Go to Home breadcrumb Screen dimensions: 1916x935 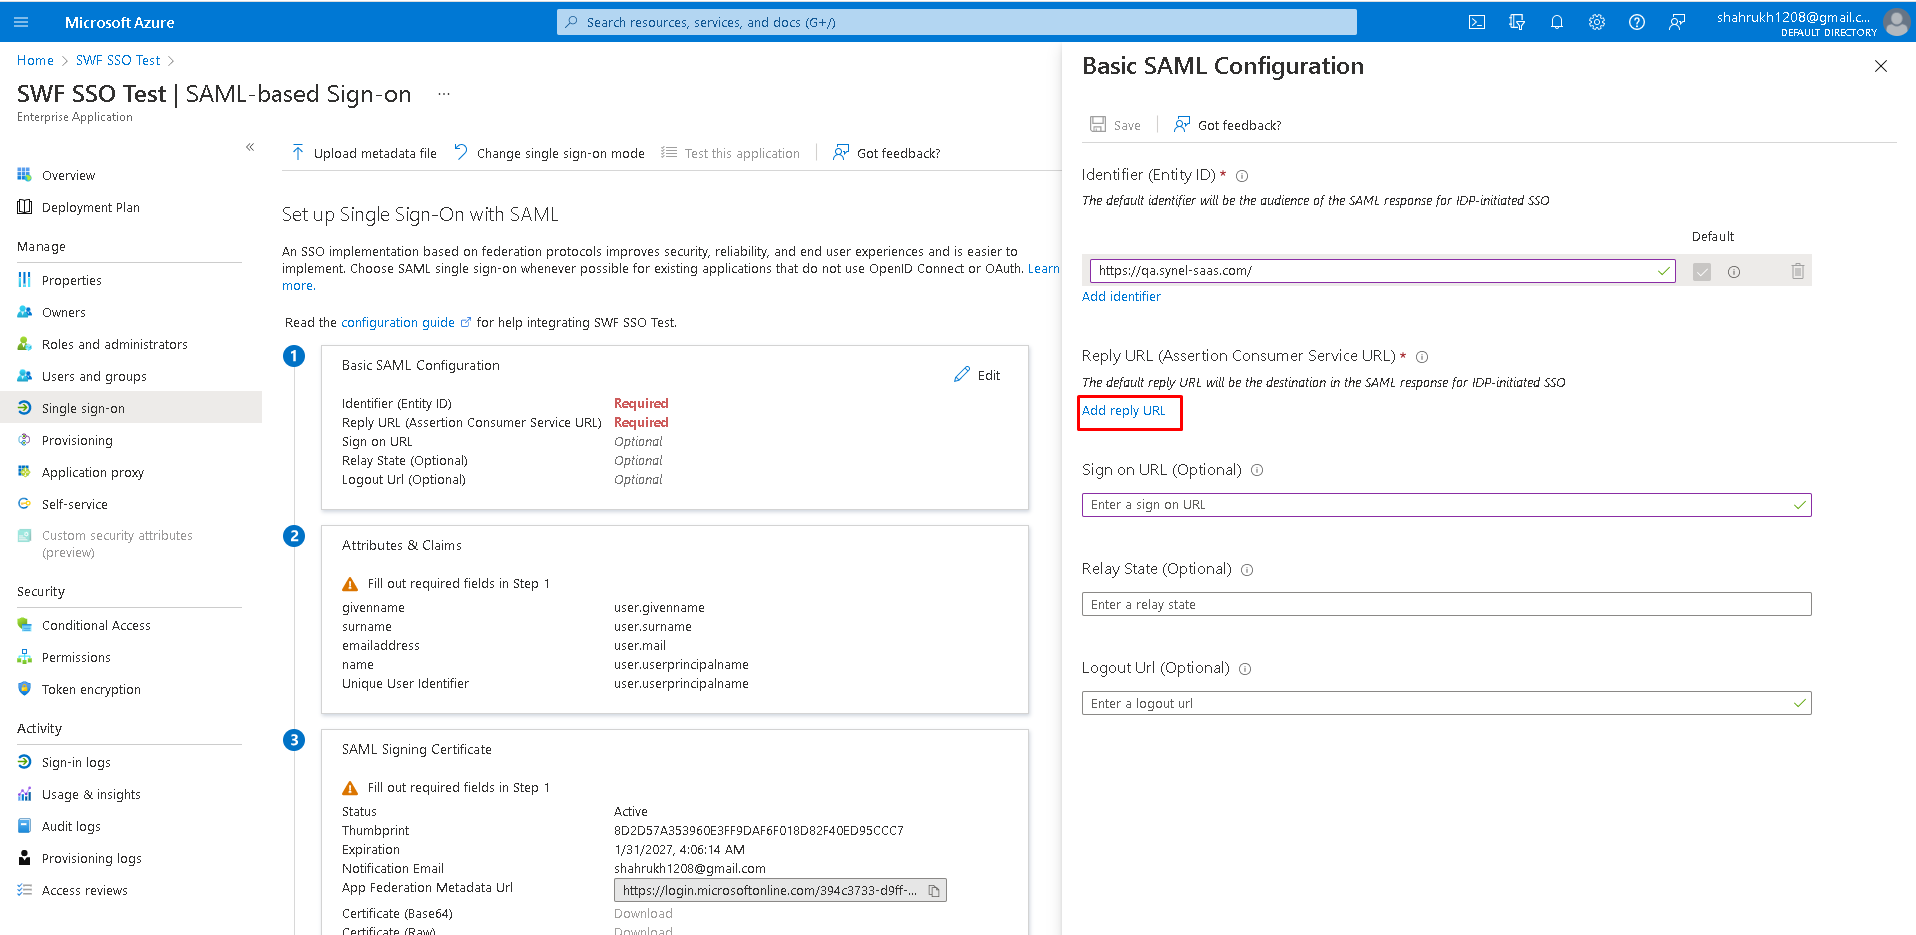coord(35,61)
